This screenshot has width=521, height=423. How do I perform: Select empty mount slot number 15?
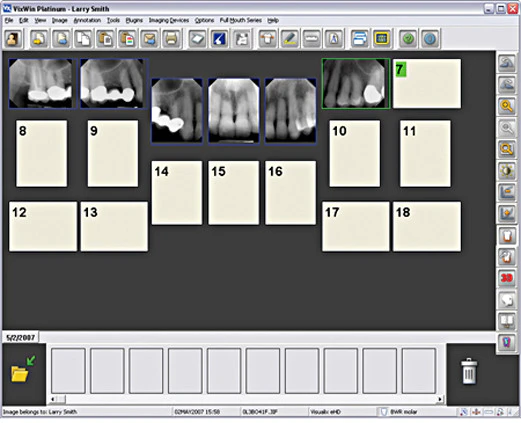234,193
